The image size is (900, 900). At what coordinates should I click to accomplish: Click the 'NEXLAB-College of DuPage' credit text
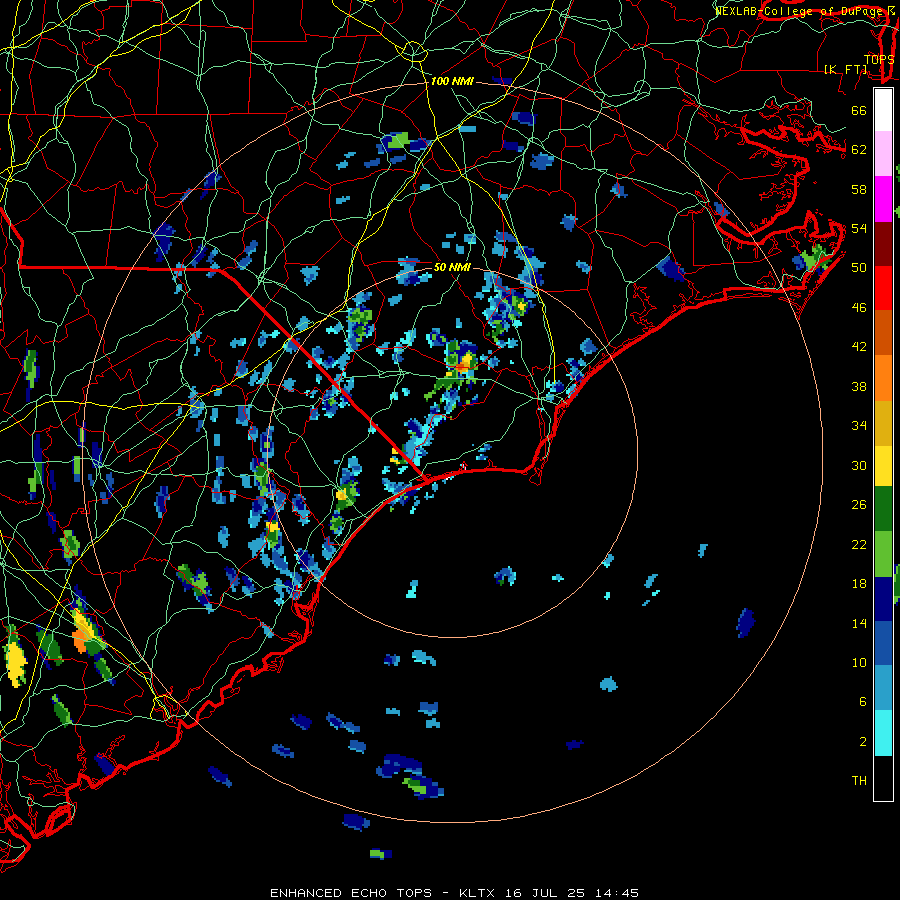799,11
